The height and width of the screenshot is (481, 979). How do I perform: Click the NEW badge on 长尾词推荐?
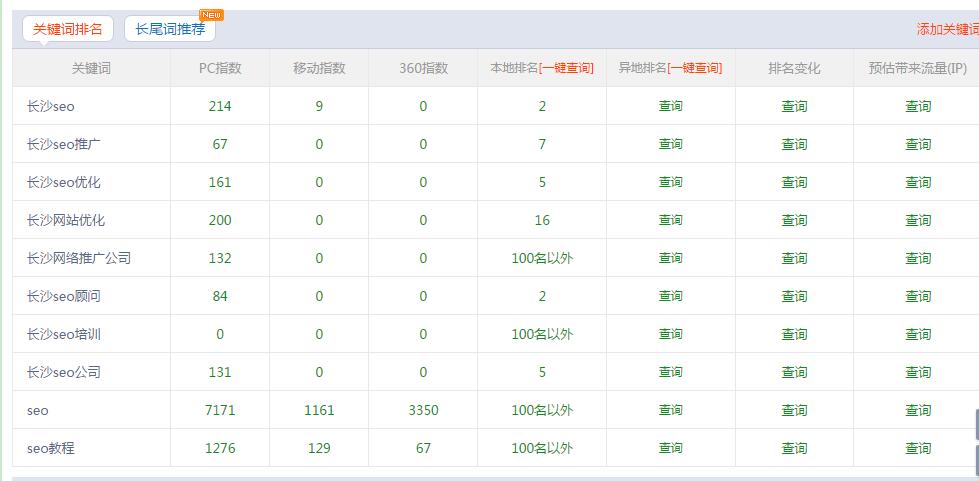click(212, 15)
